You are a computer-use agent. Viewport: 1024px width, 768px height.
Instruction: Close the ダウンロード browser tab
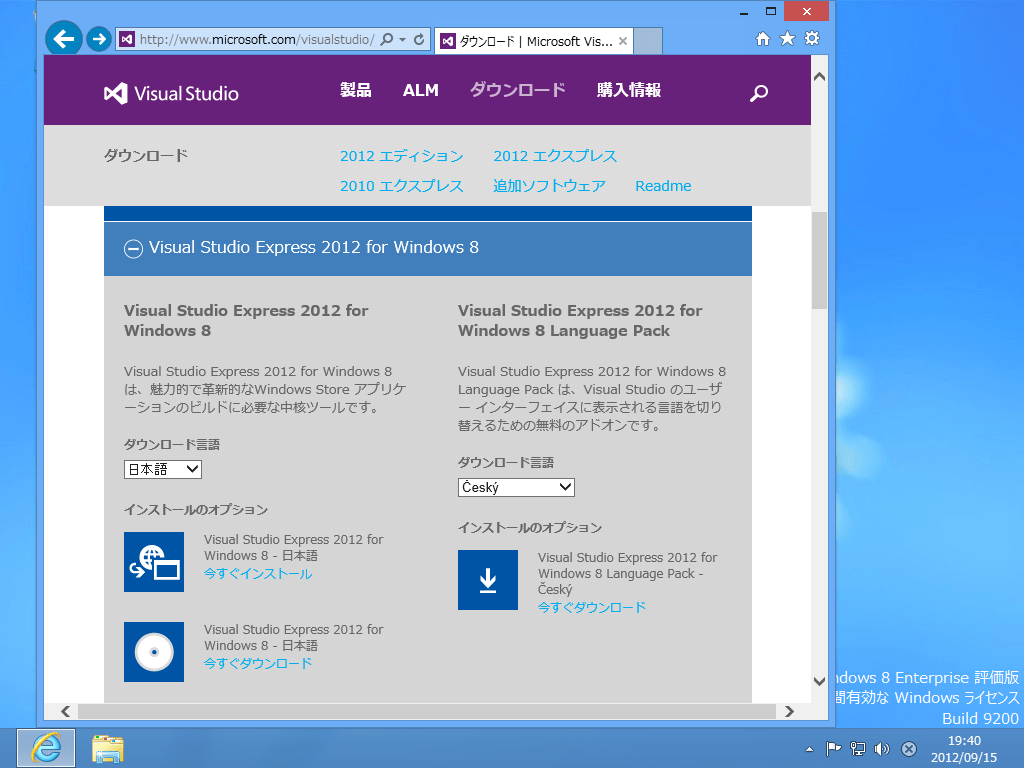click(x=622, y=41)
